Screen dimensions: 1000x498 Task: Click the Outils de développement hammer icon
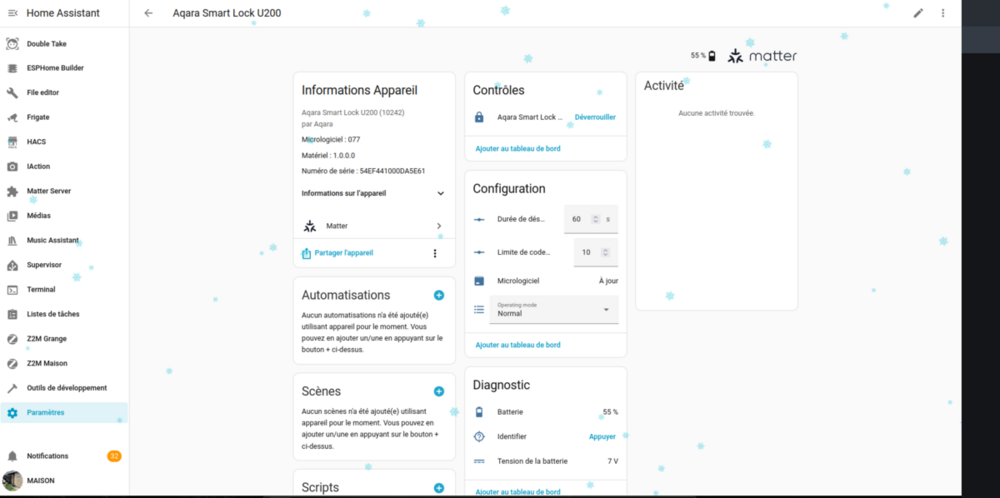[12, 388]
